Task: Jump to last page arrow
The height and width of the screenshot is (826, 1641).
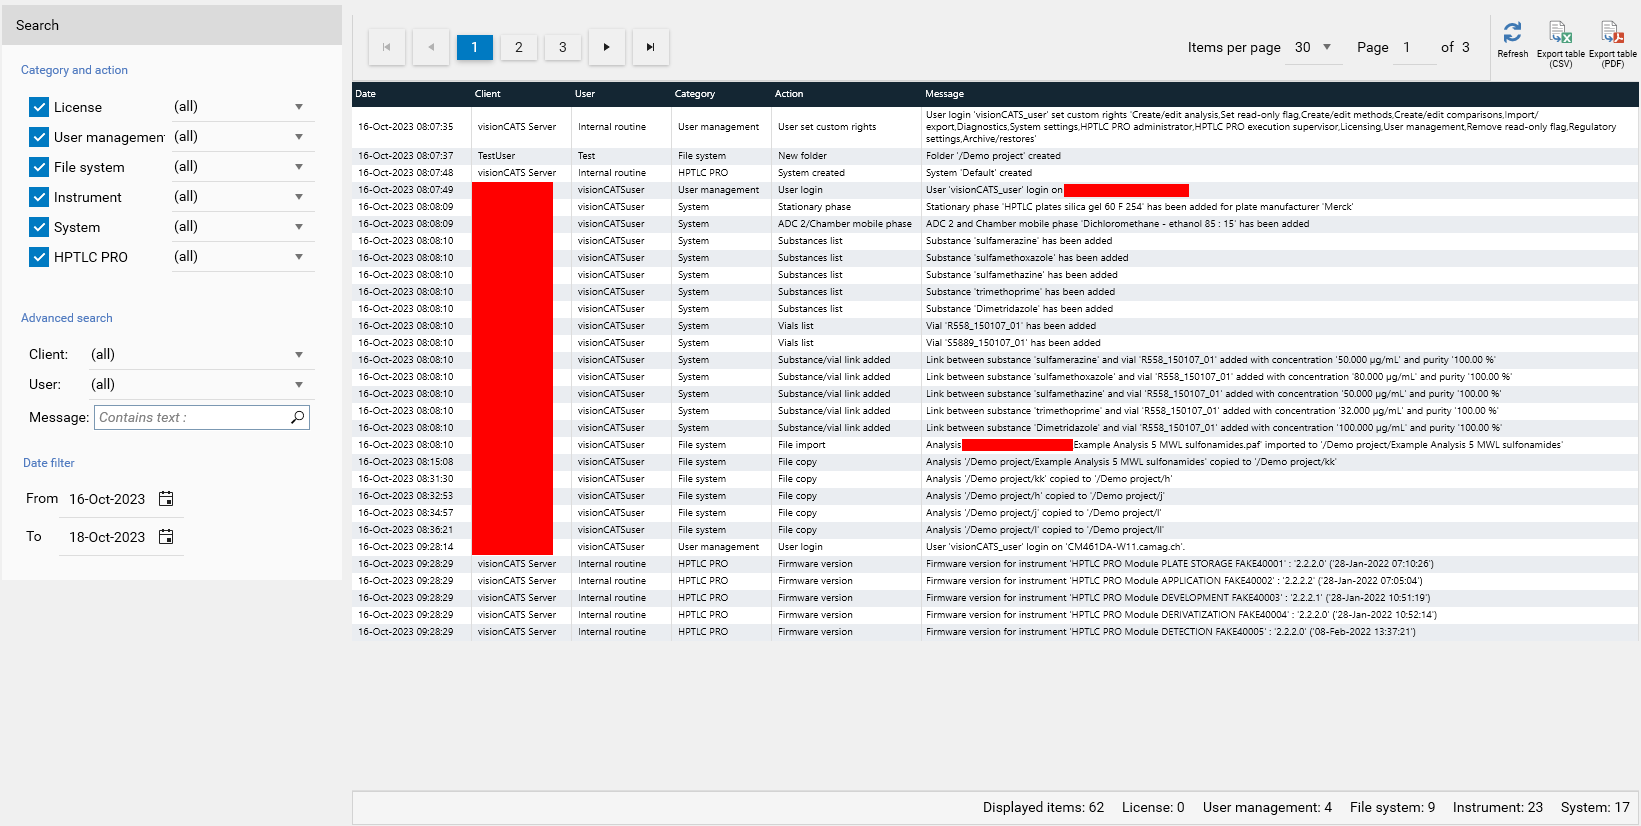Action: pos(650,47)
